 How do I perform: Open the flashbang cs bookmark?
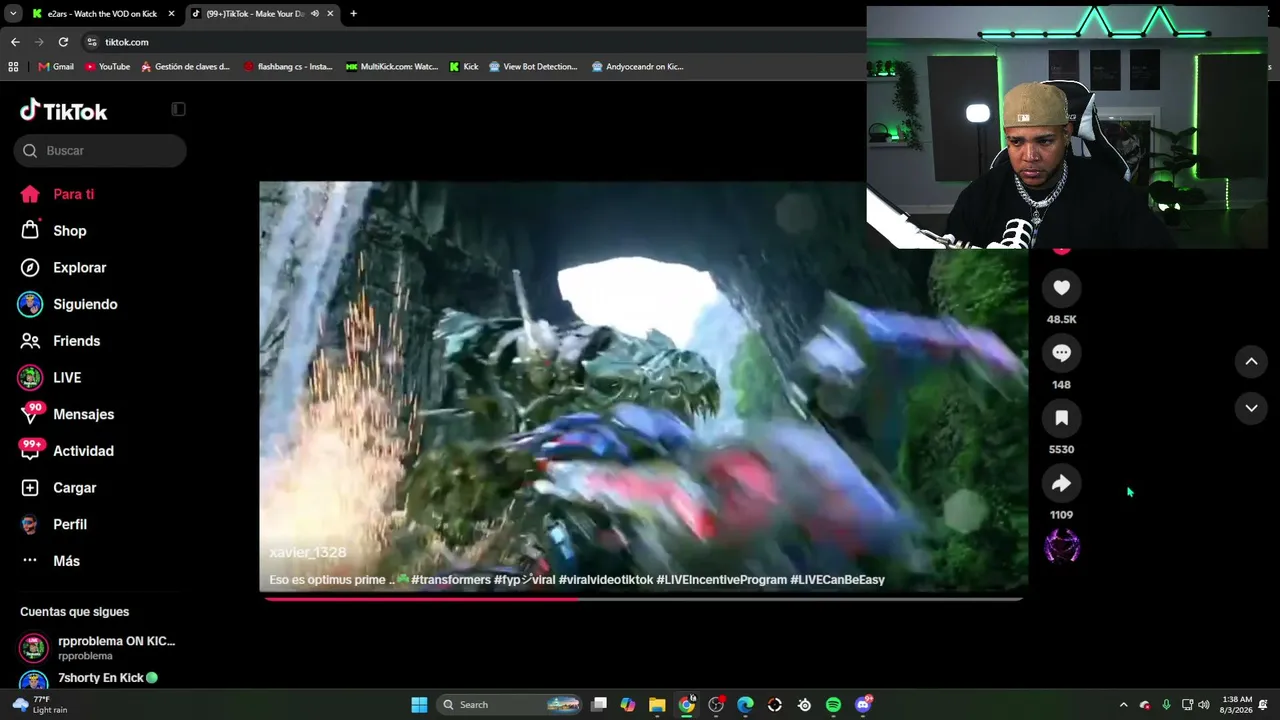288,67
